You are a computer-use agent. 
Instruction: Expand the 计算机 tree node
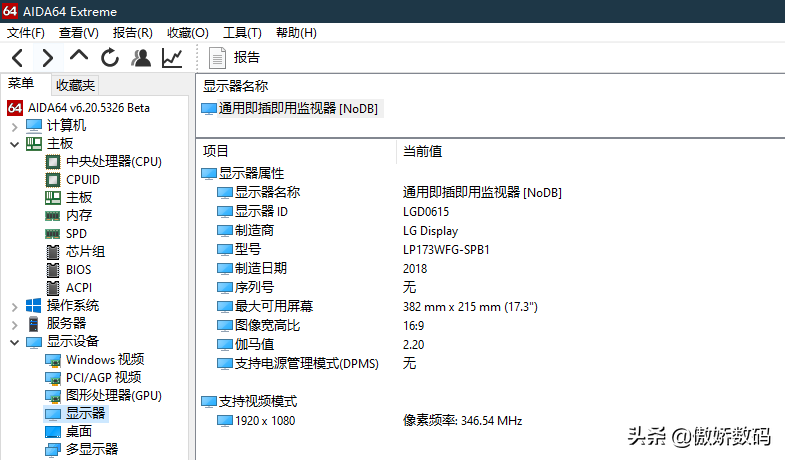[x=15, y=126]
